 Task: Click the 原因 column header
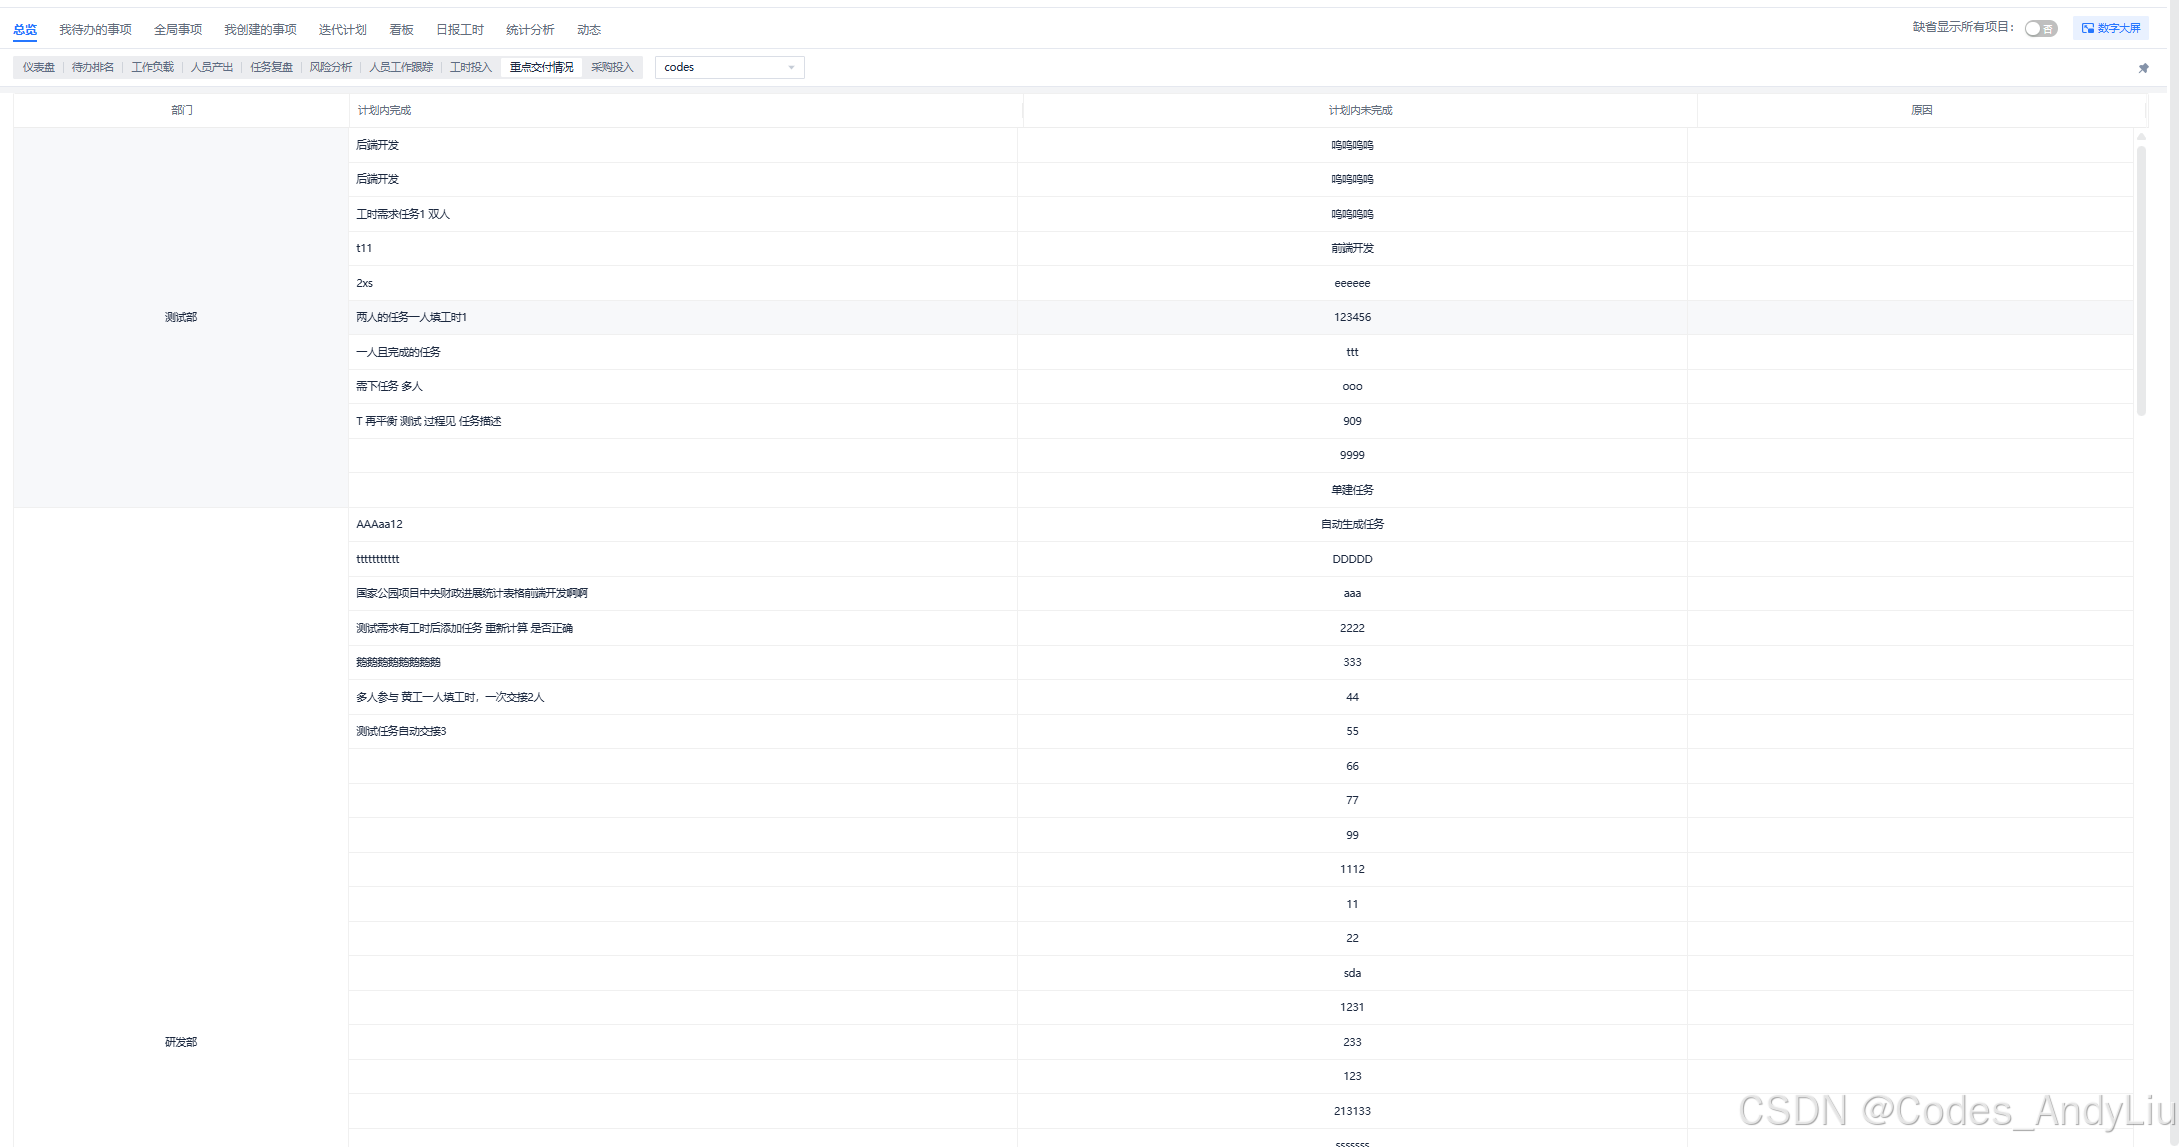point(1921,110)
